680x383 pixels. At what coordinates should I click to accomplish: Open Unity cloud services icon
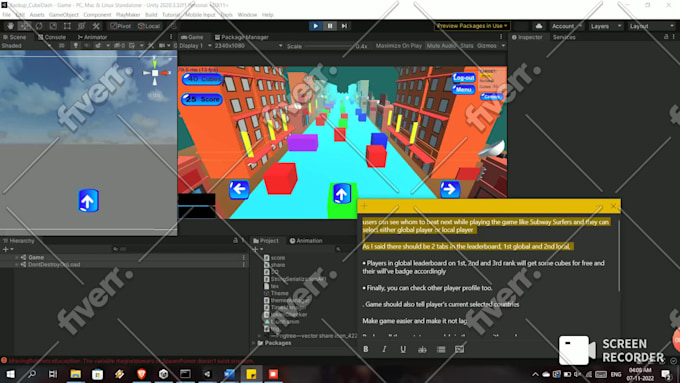click(539, 26)
